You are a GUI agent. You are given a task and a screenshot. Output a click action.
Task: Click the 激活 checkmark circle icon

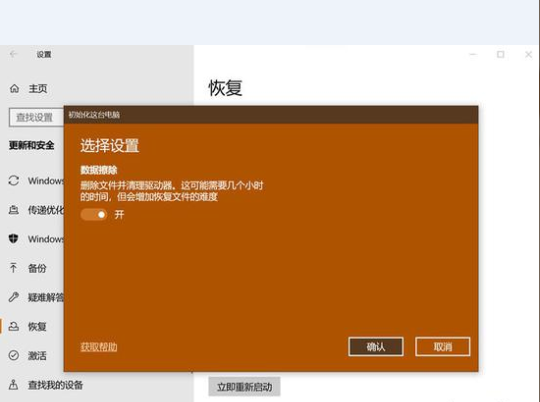[13, 355]
